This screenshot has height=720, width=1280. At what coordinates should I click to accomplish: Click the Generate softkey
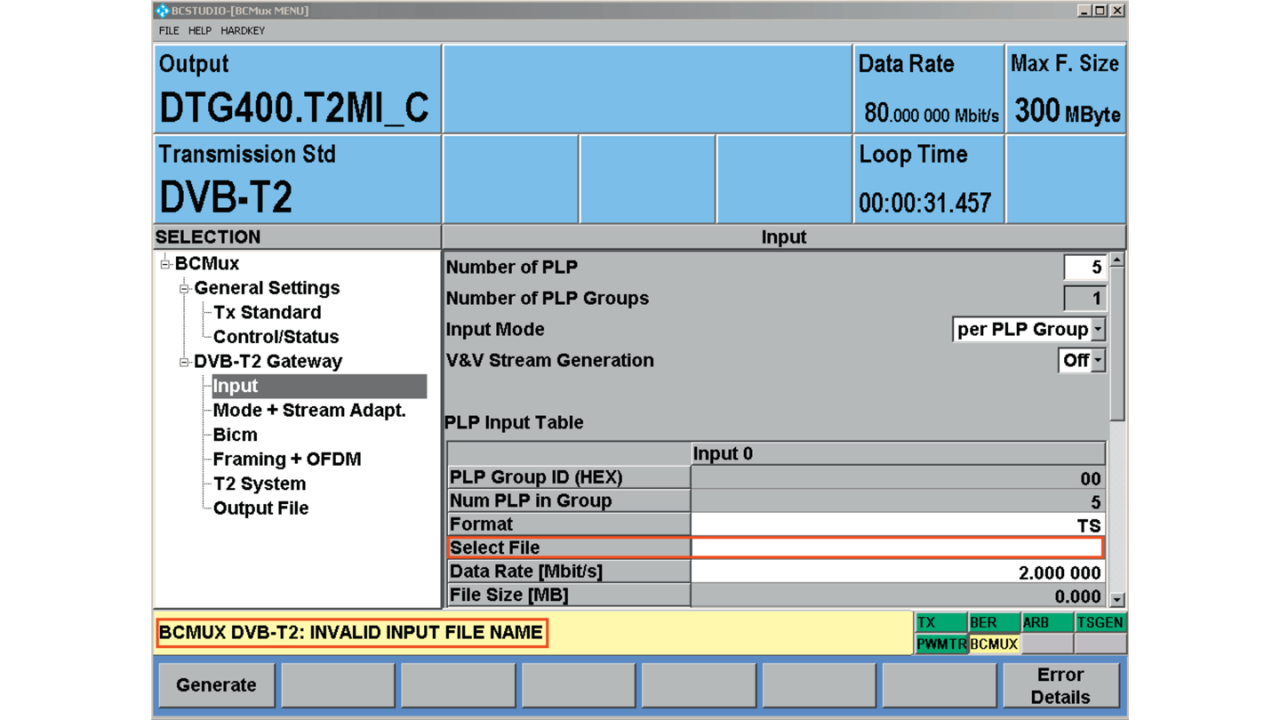point(216,685)
